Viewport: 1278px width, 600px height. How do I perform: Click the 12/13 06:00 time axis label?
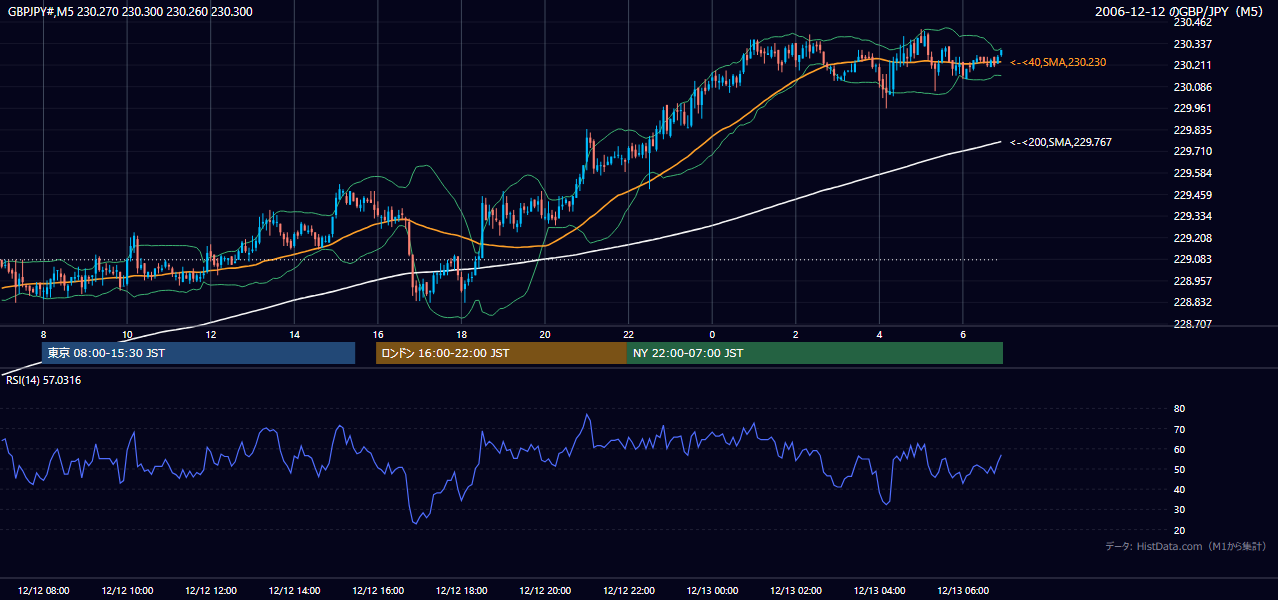[963, 591]
